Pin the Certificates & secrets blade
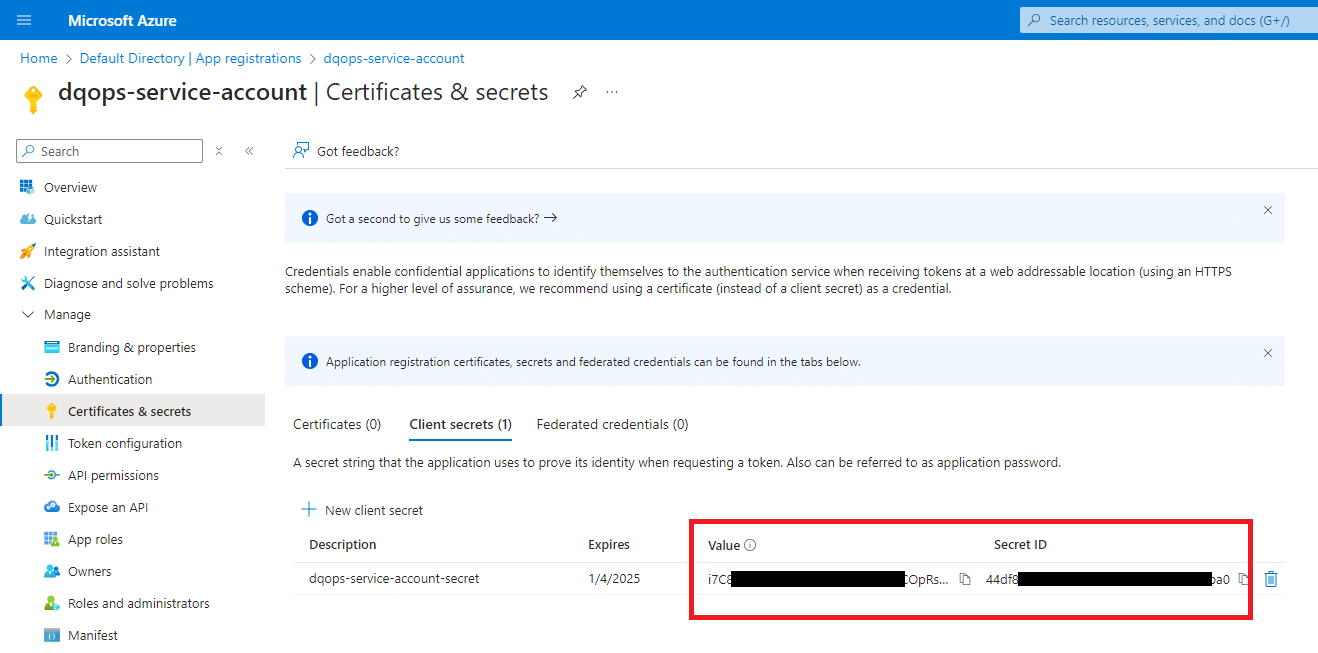 (x=579, y=92)
